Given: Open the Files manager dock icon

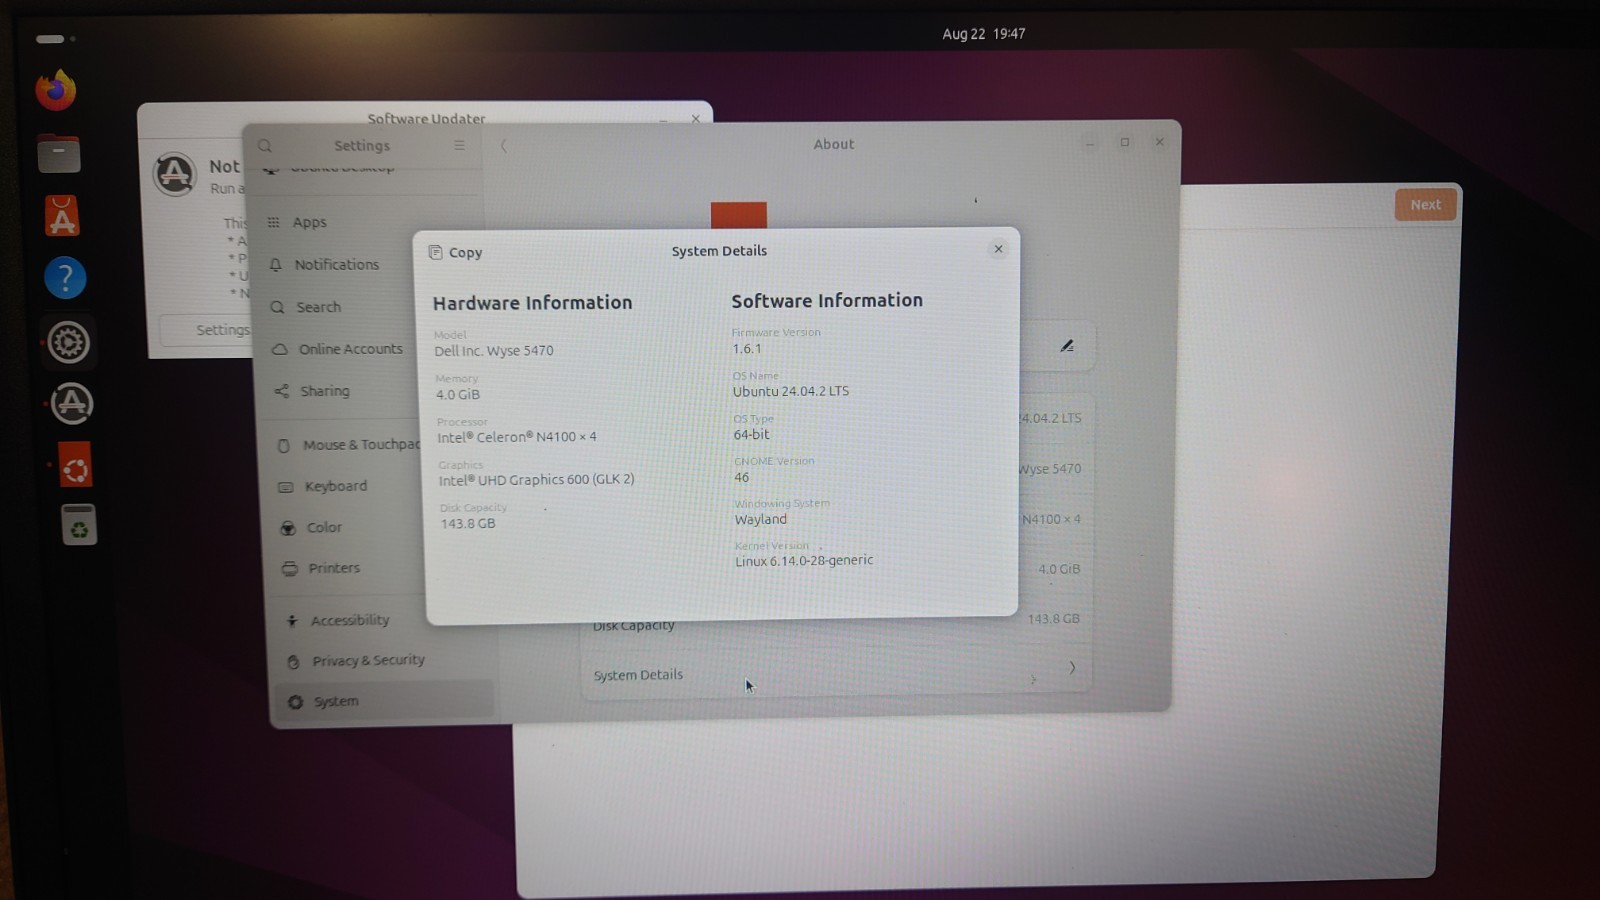Looking at the screenshot, I should coord(59,154).
